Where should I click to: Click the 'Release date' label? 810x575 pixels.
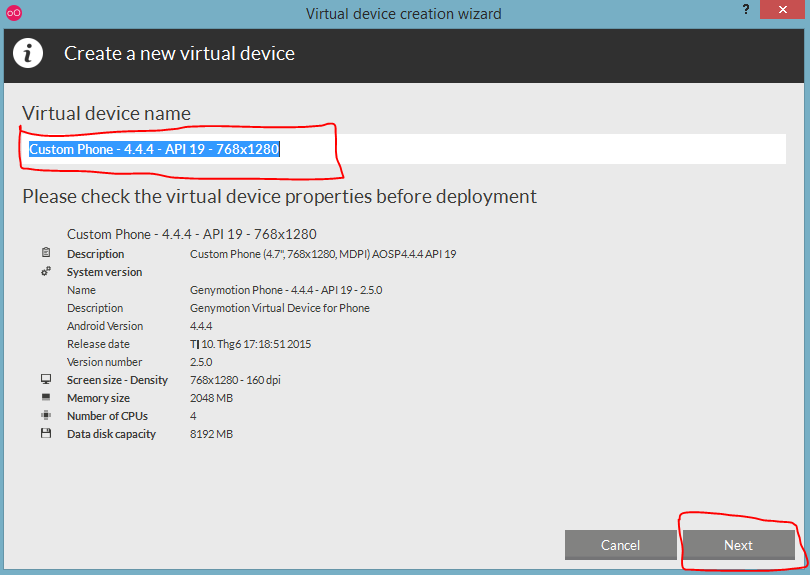tap(98, 344)
